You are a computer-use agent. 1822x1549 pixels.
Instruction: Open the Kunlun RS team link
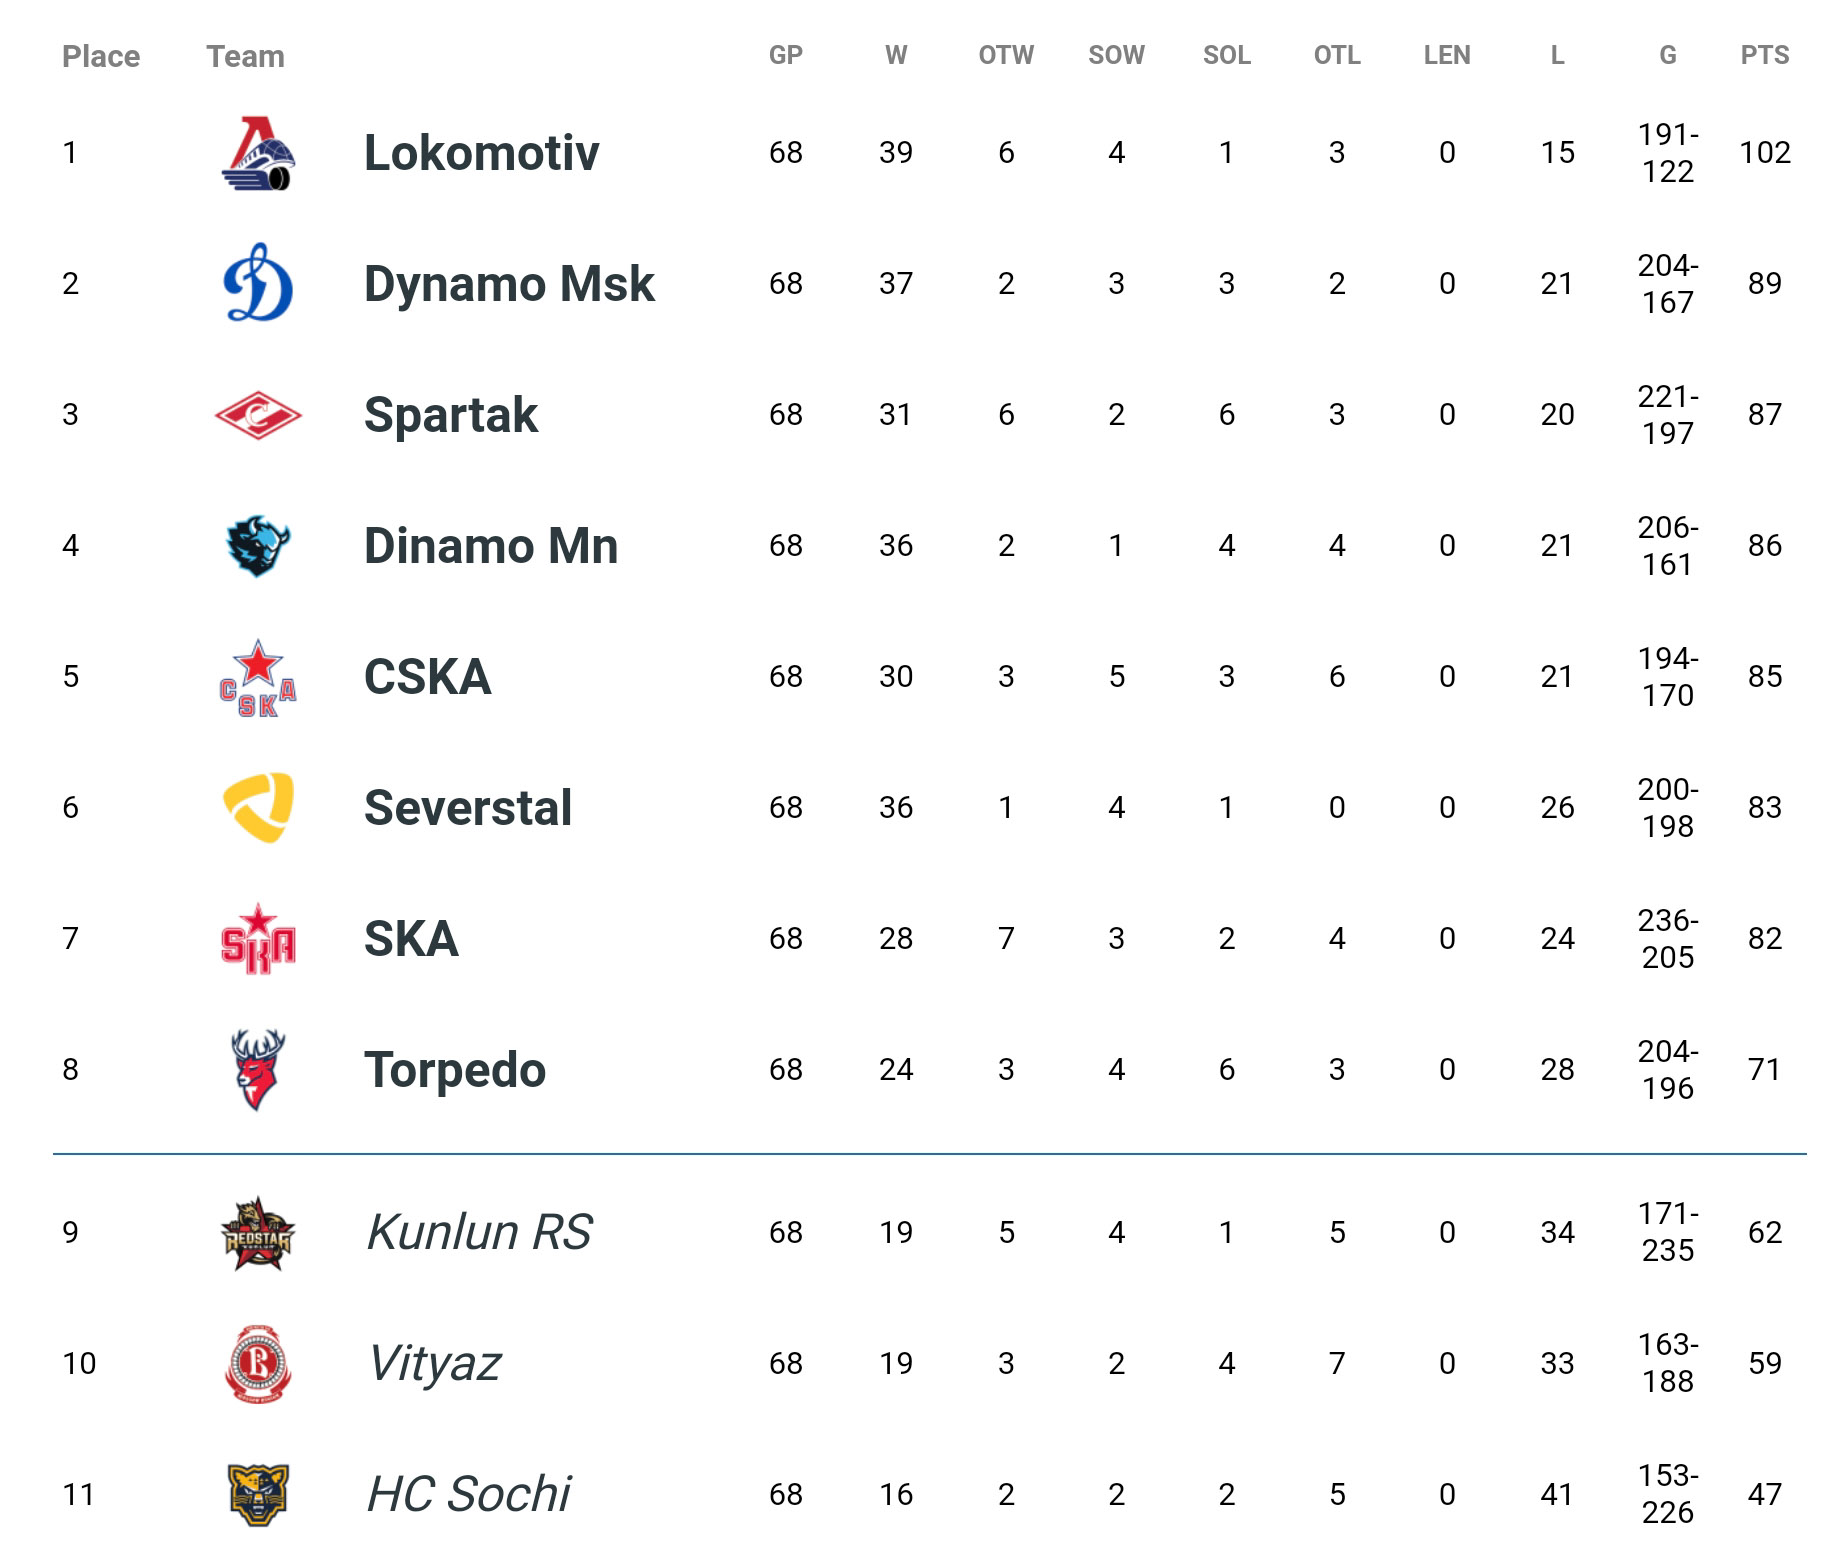click(479, 1233)
